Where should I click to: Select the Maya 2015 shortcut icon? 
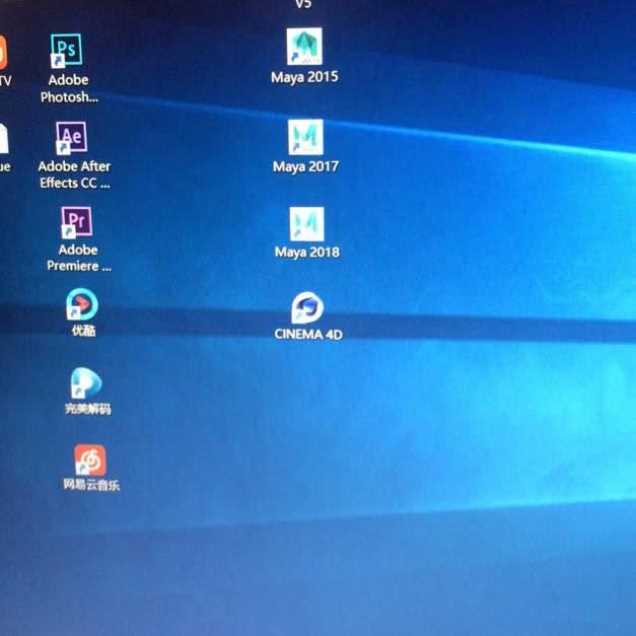pos(305,46)
